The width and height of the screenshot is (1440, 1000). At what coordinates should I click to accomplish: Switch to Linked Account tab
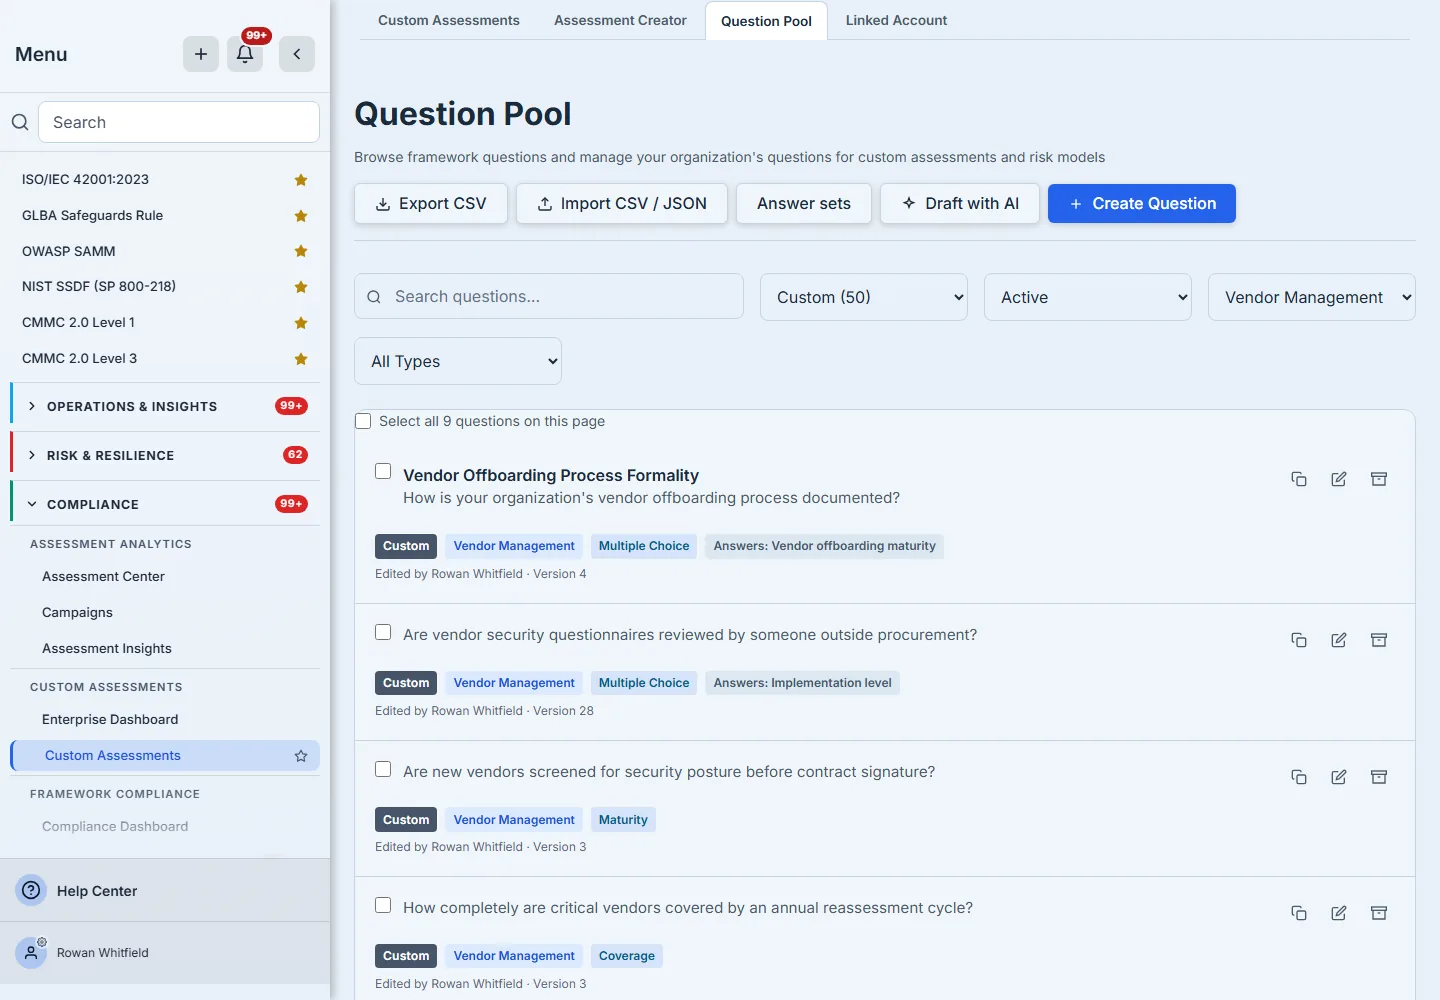(896, 20)
